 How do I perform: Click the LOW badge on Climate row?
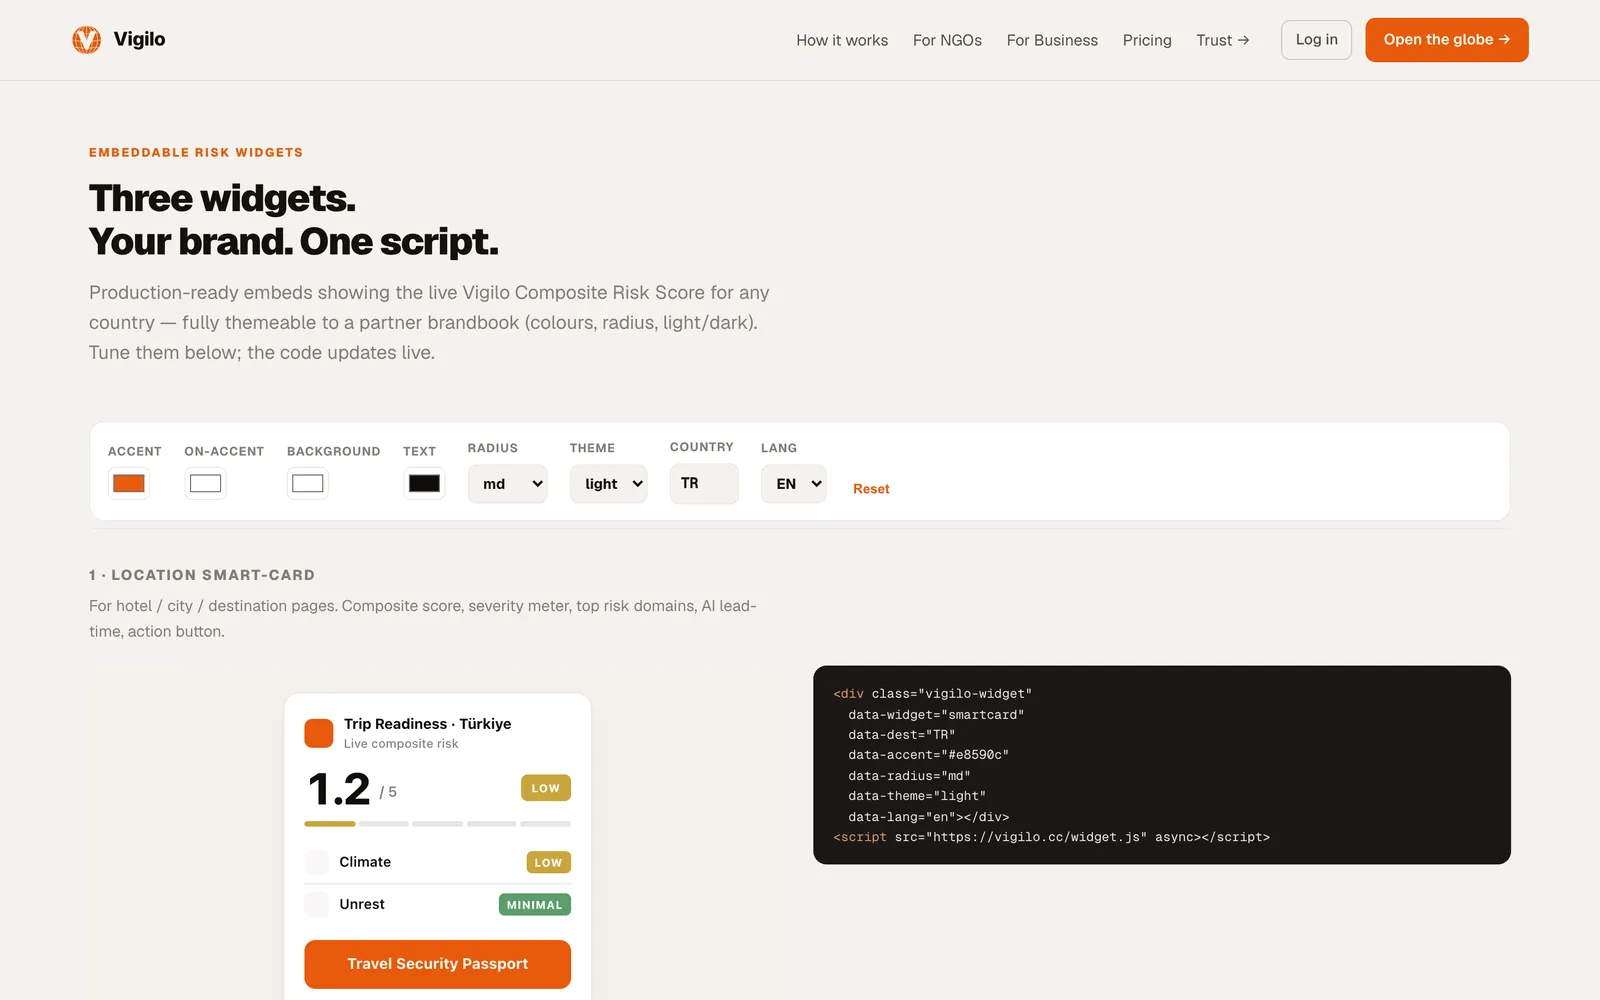(548, 863)
